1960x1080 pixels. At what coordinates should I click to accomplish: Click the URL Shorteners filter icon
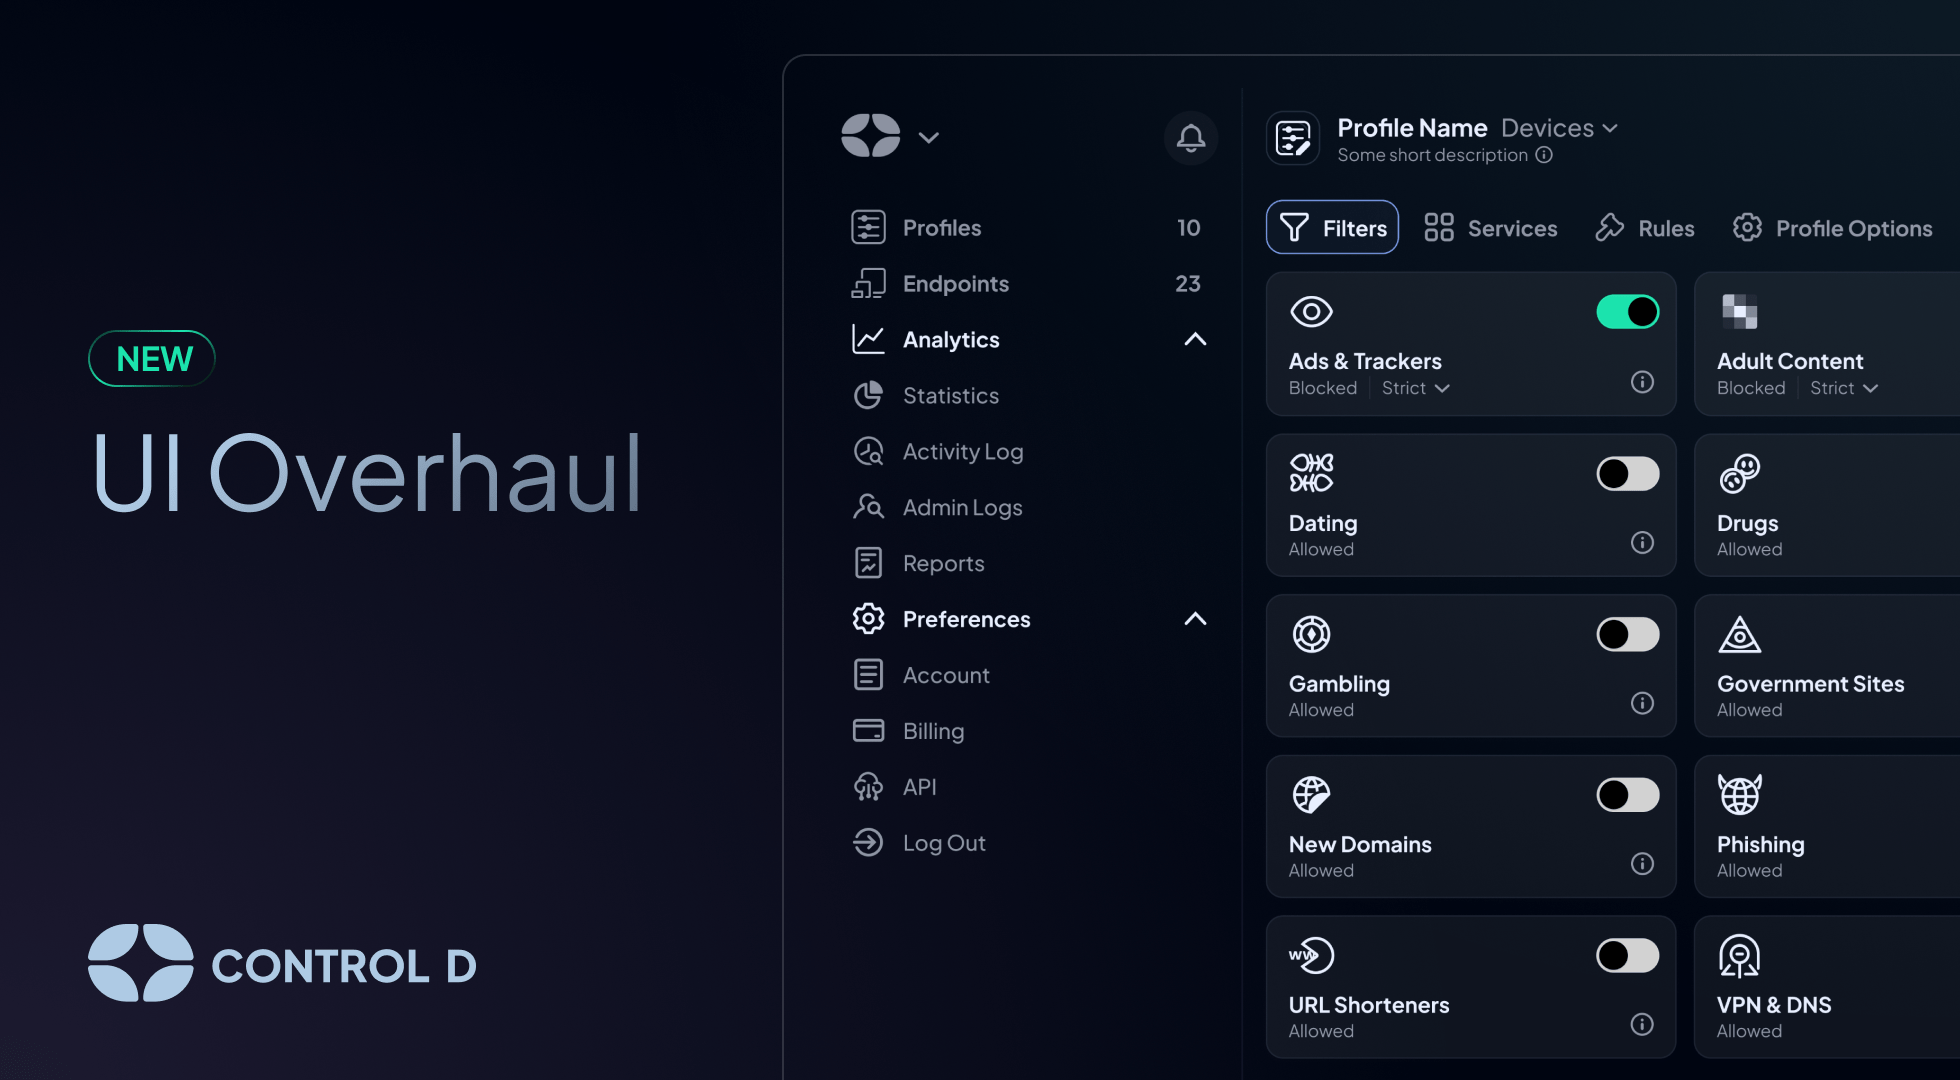pyautogui.click(x=1310, y=954)
